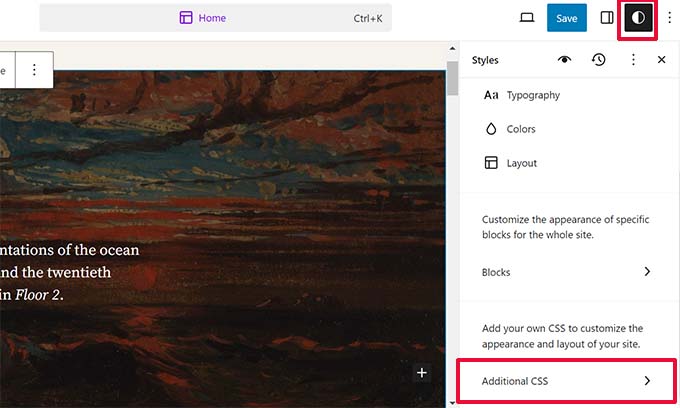The image size is (680, 408).
Task: Open the Home command palette bar
Action: [x=215, y=18]
